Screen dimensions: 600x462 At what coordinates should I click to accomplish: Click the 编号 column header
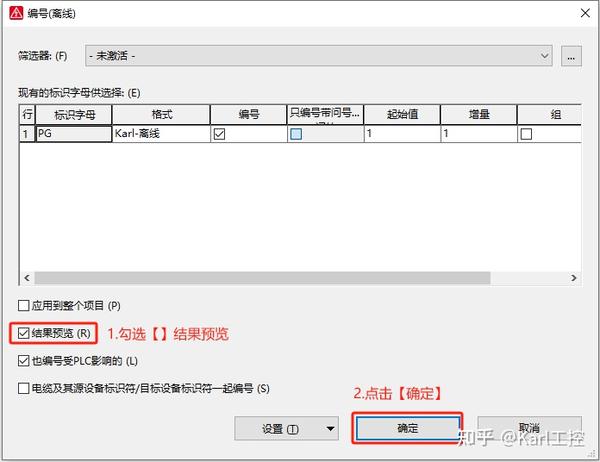pos(249,114)
